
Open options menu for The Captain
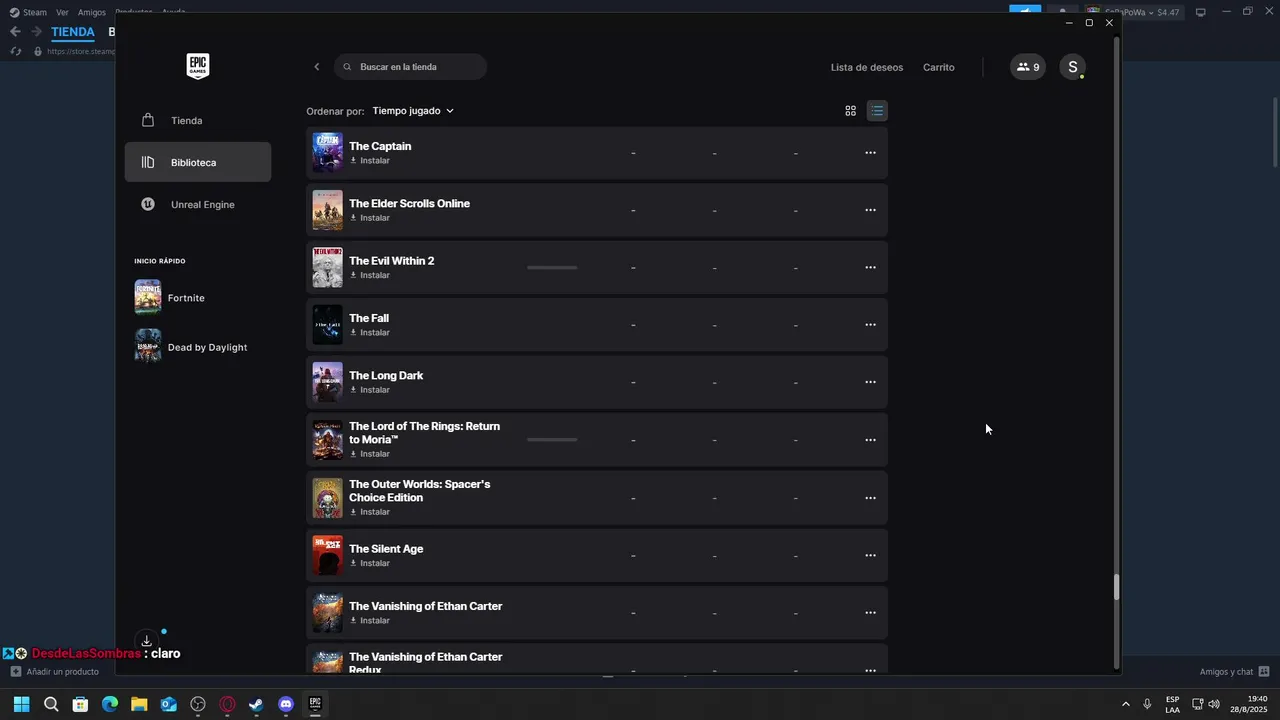point(870,153)
